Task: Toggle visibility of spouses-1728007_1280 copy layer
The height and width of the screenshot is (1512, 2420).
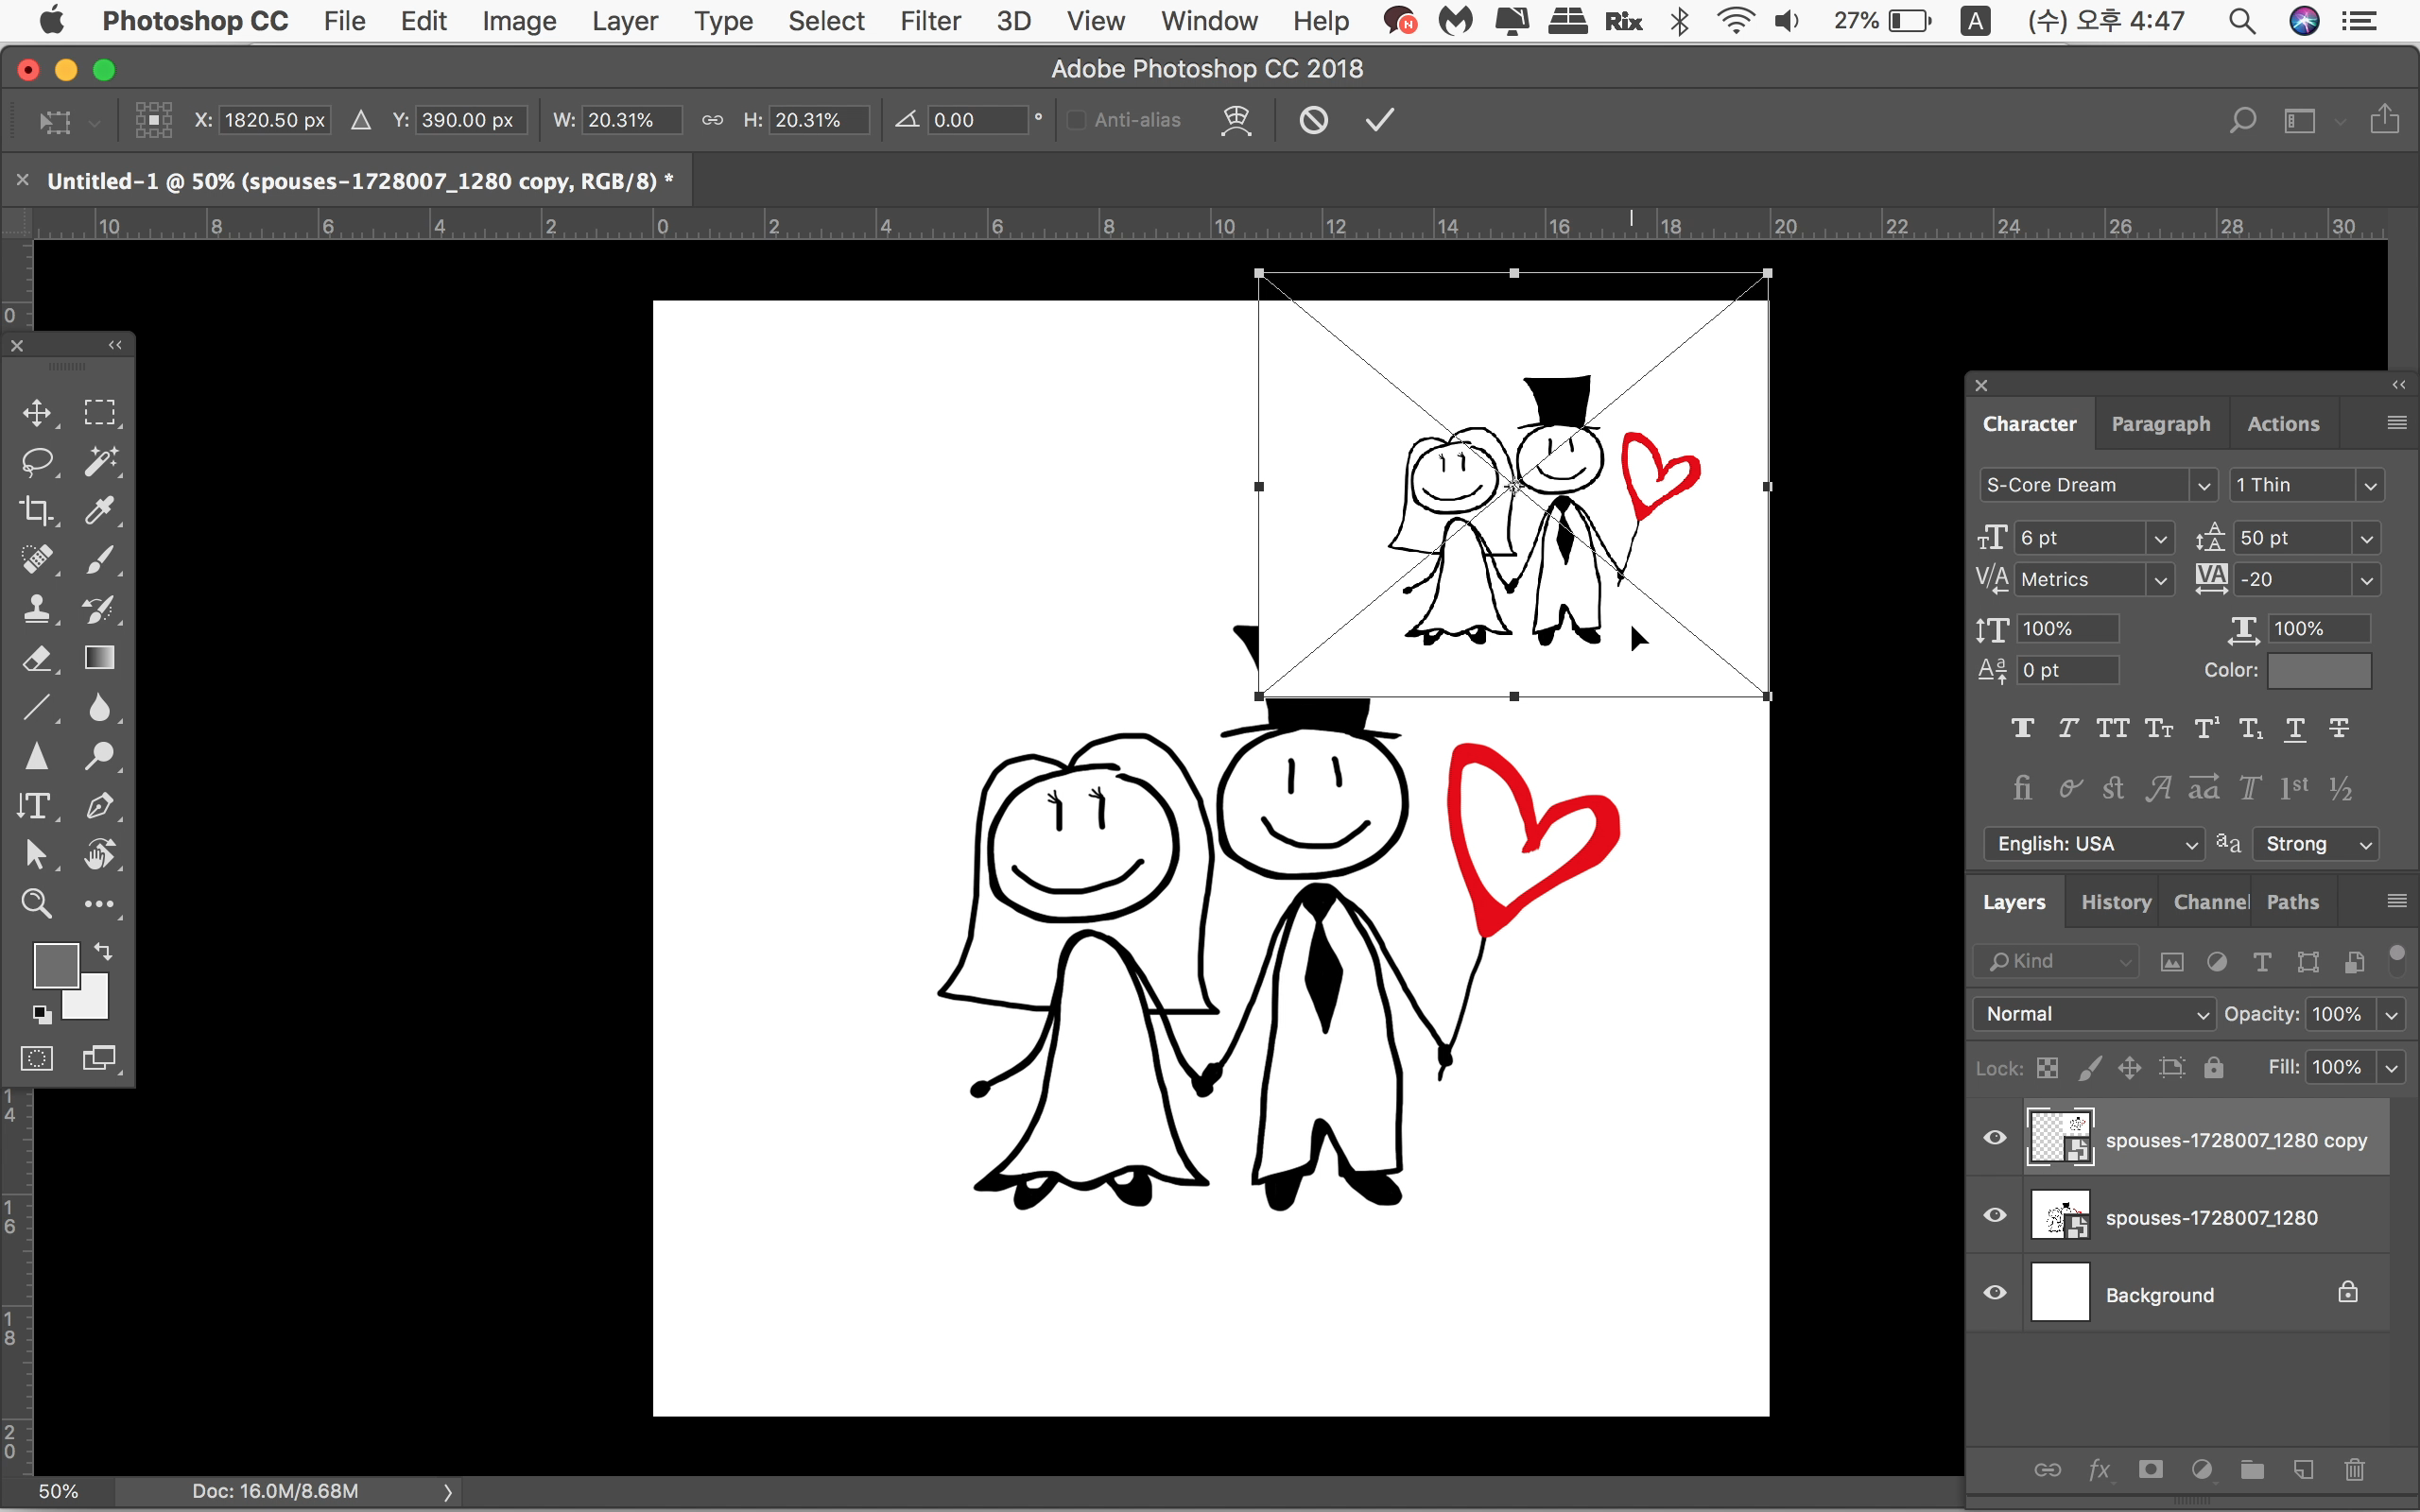Action: click(x=1994, y=1138)
